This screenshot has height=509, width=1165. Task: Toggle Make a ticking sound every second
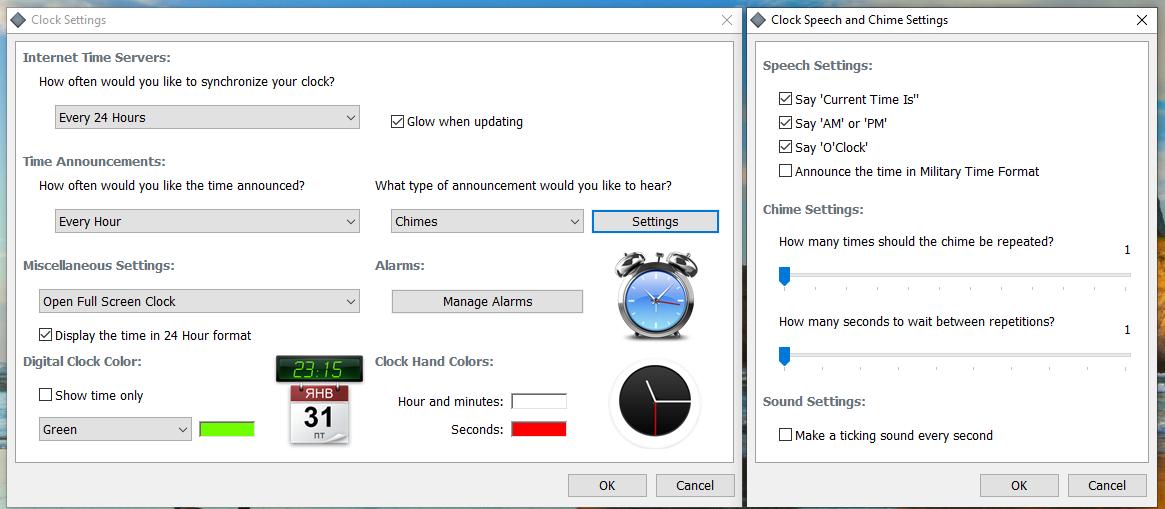786,435
